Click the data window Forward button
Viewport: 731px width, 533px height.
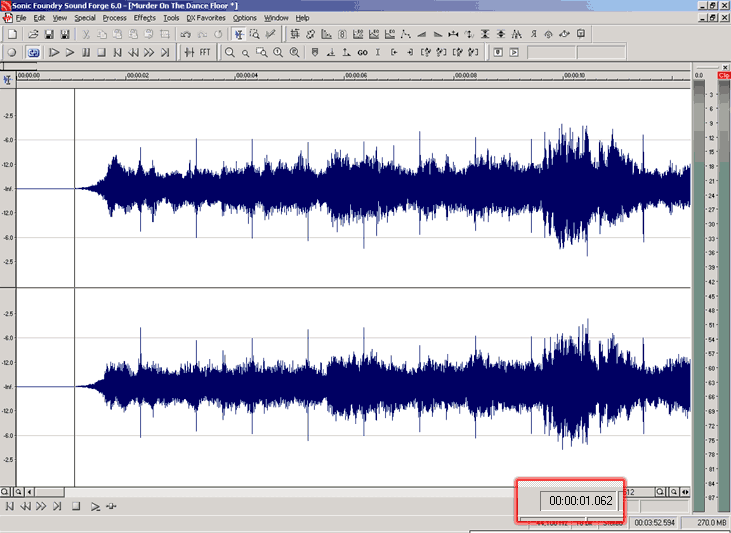(x=41, y=506)
